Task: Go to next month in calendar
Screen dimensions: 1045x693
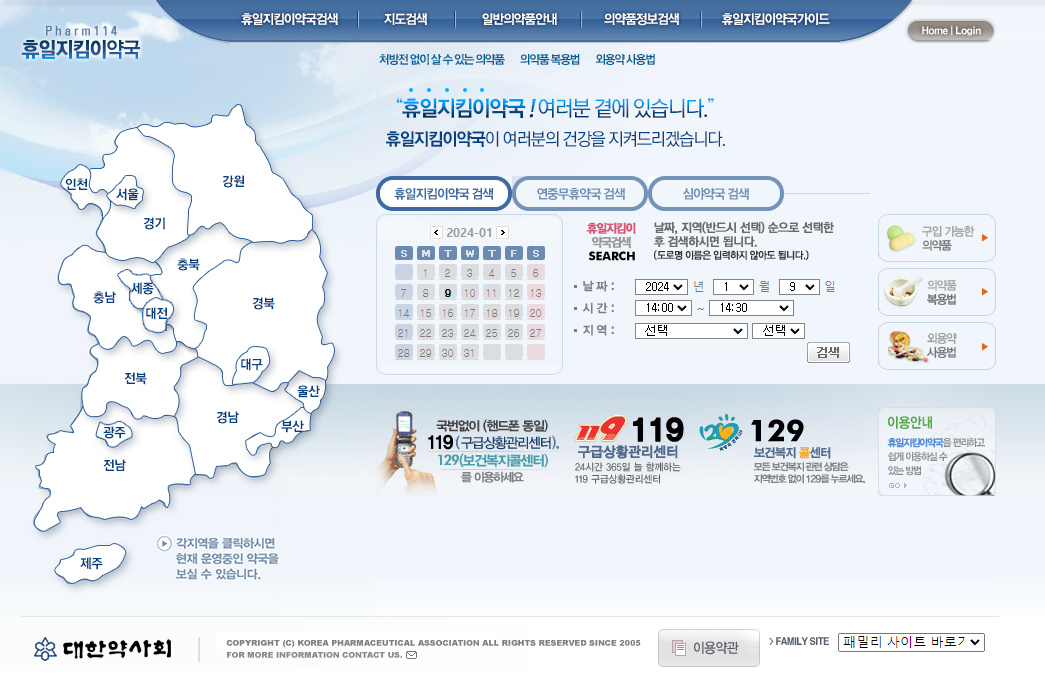Action: click(503, 233)
